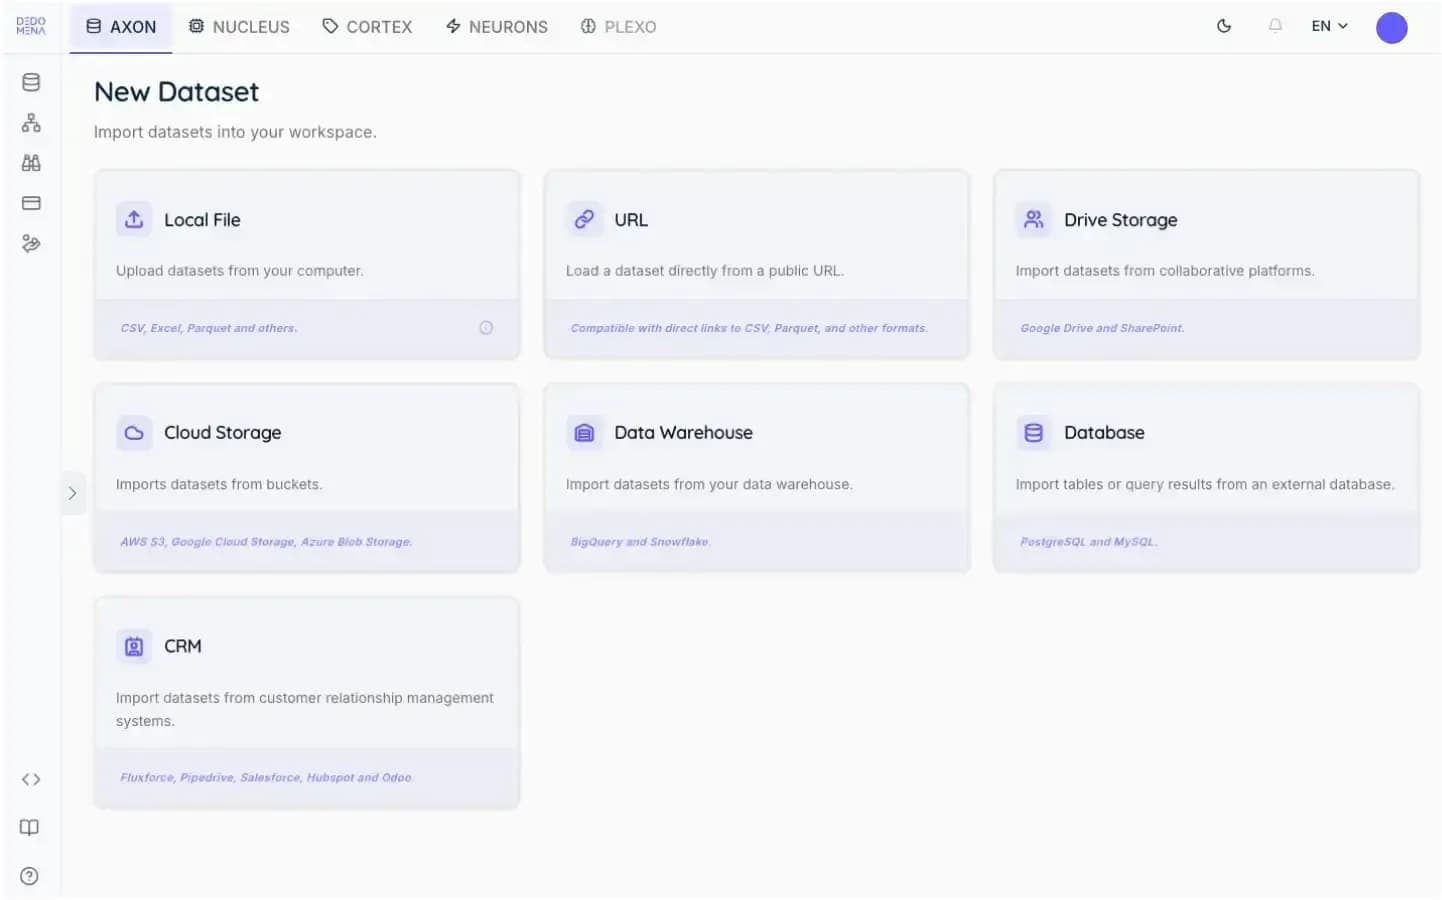Image resolution: width=1442 pixels, height=900 pixels.
Task: Open the NEURONS tab
Action: pyautogui.click(x=496, y=27)
